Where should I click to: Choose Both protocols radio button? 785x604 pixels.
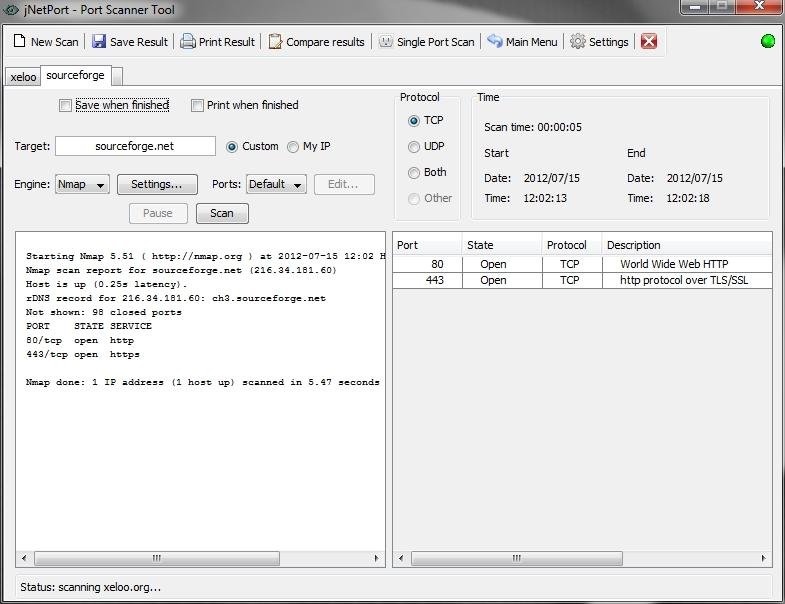(x=414, y=173)
